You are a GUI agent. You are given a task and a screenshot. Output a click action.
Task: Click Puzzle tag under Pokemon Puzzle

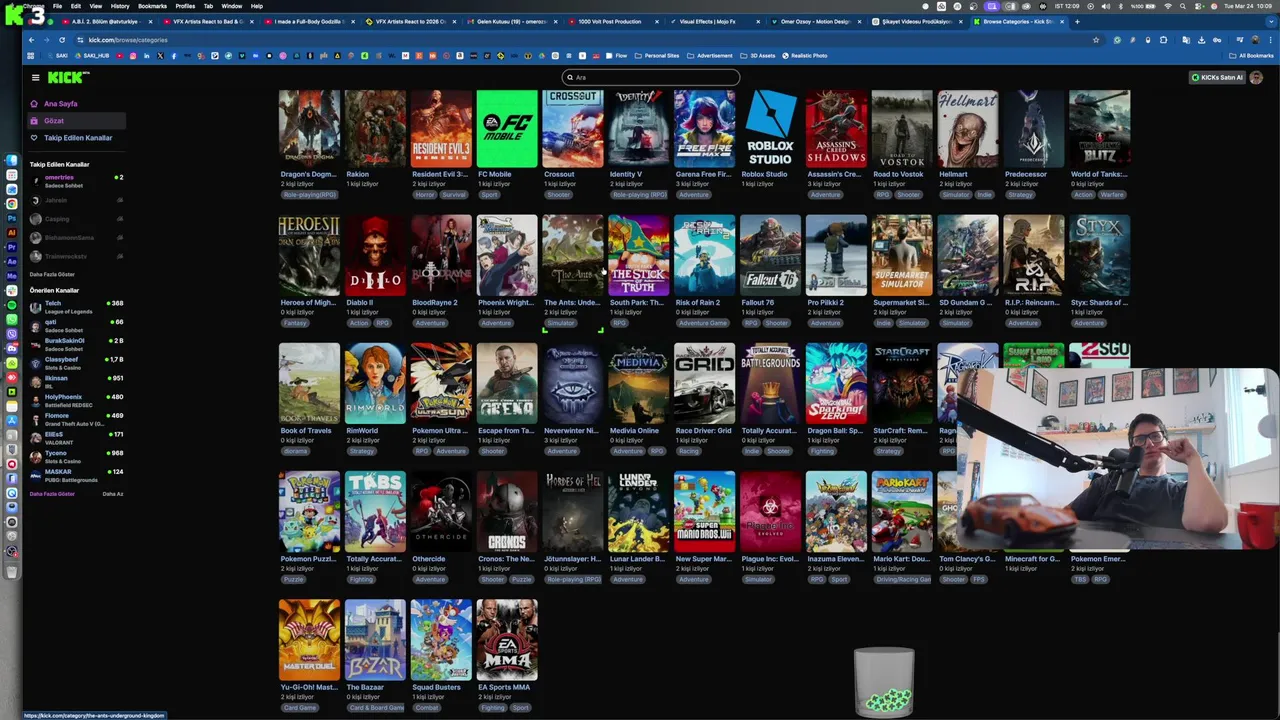293,579
